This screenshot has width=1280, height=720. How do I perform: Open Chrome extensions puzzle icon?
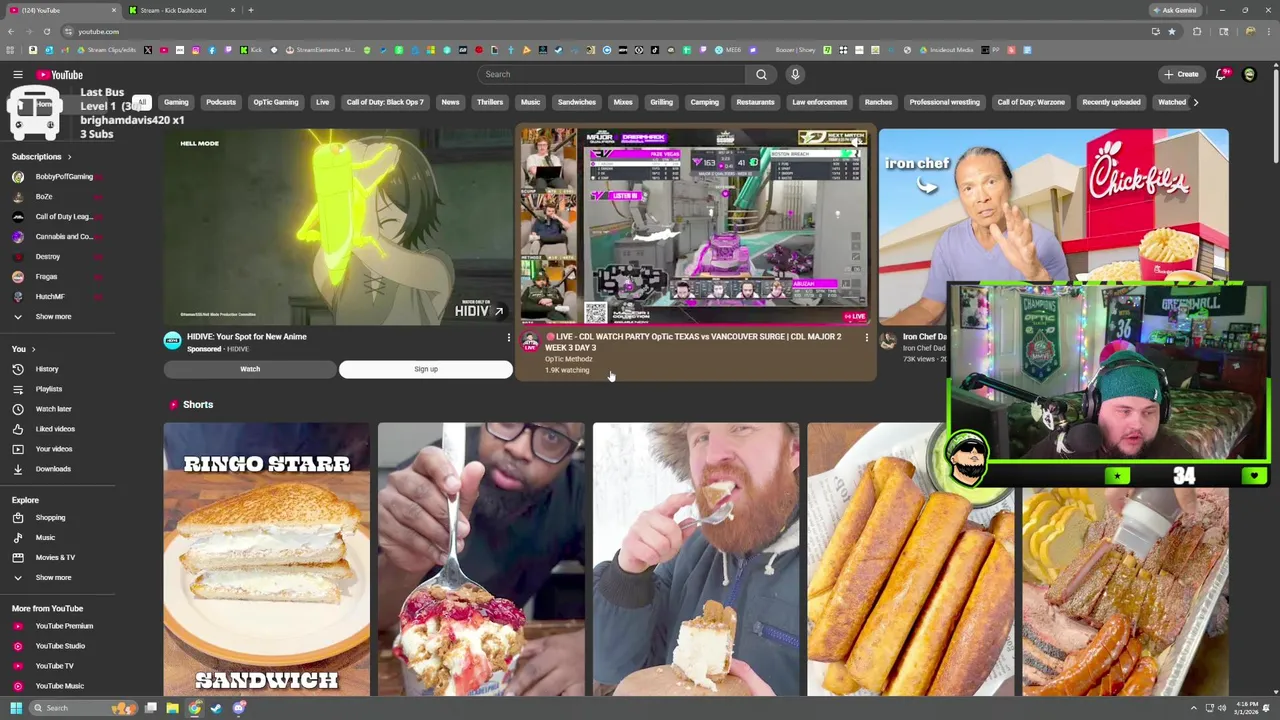[x=1197, y=31]
